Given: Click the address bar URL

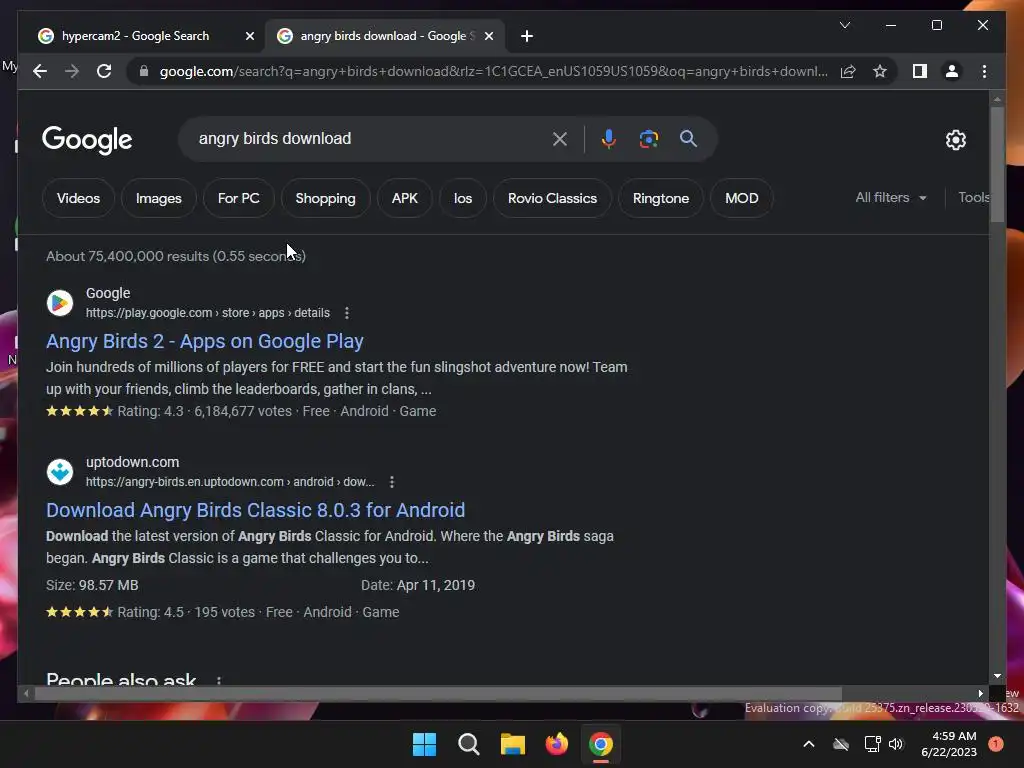Looking at the screenshot, I should click(493, 71).
